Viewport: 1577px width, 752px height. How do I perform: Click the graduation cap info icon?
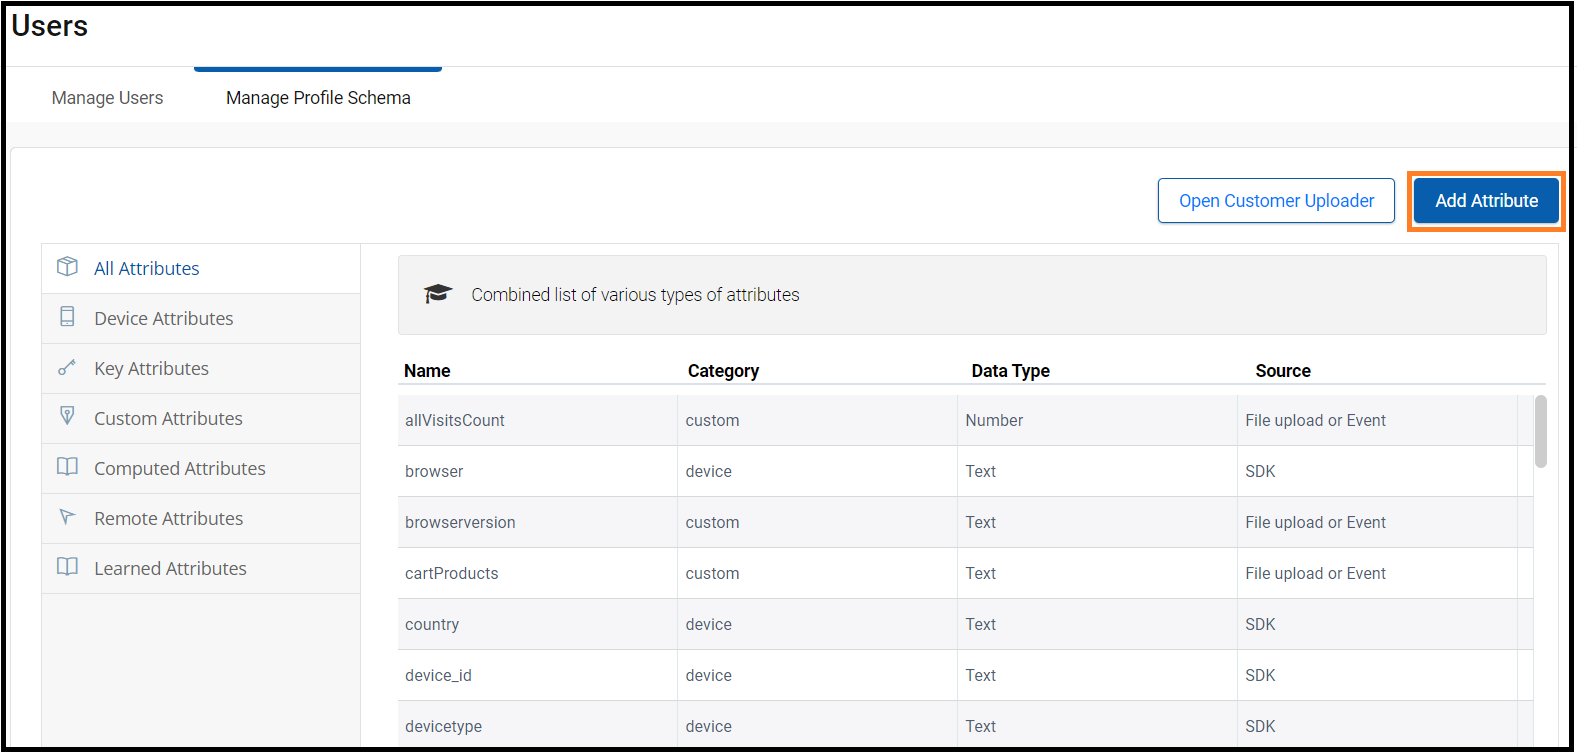pos(437,294)
